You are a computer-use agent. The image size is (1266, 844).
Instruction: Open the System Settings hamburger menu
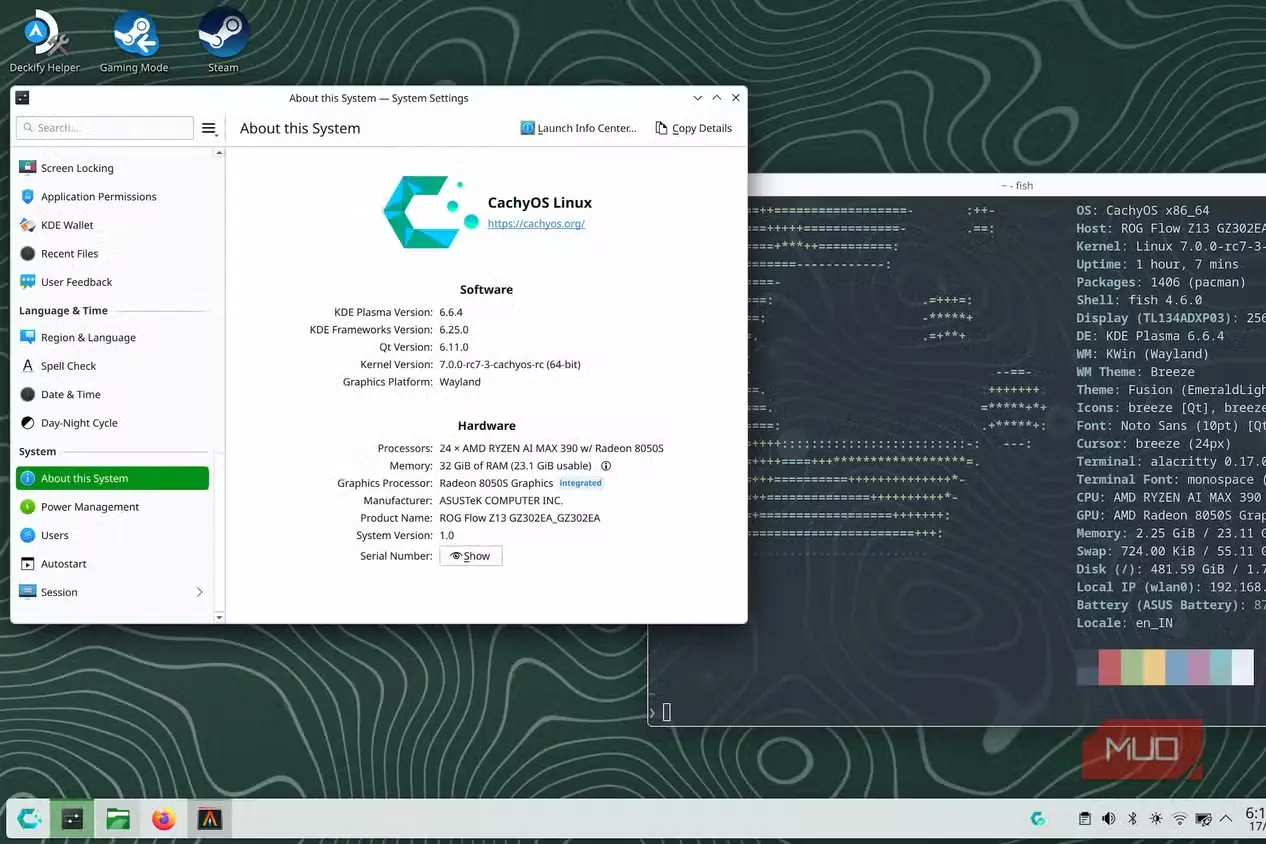tap(209, 128)
